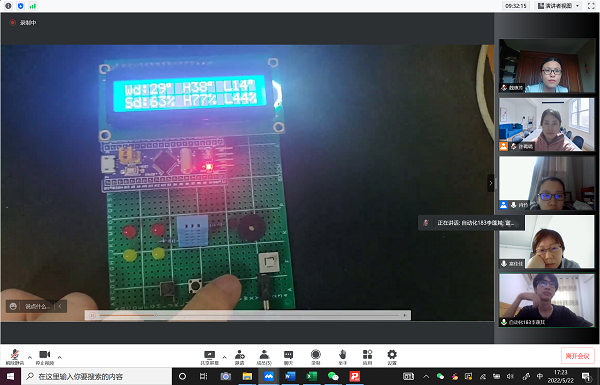
Task: Collapse the participant video sidebar arrow
Action: click(491, 183)
